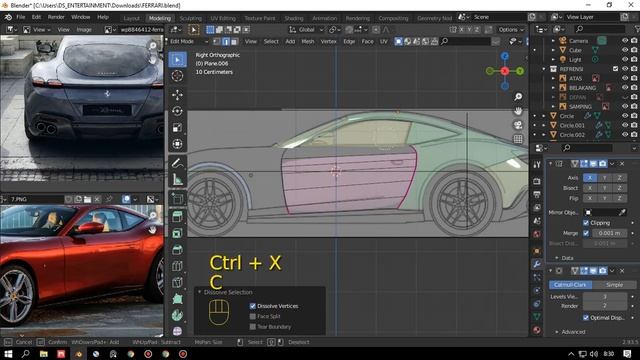Select the Rotate tool
This screenshot has height=360, width=640.
click(177, 111)
